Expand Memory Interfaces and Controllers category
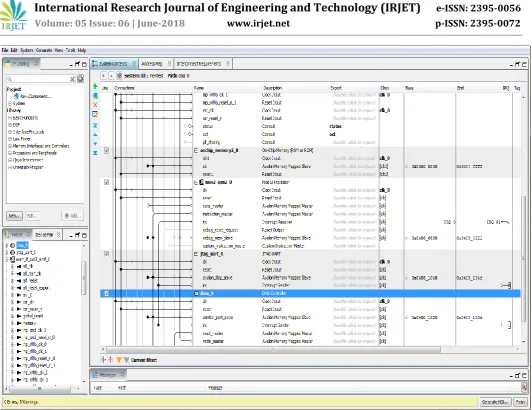The height and width of the screenshot is (410, 532). point(10,146)
